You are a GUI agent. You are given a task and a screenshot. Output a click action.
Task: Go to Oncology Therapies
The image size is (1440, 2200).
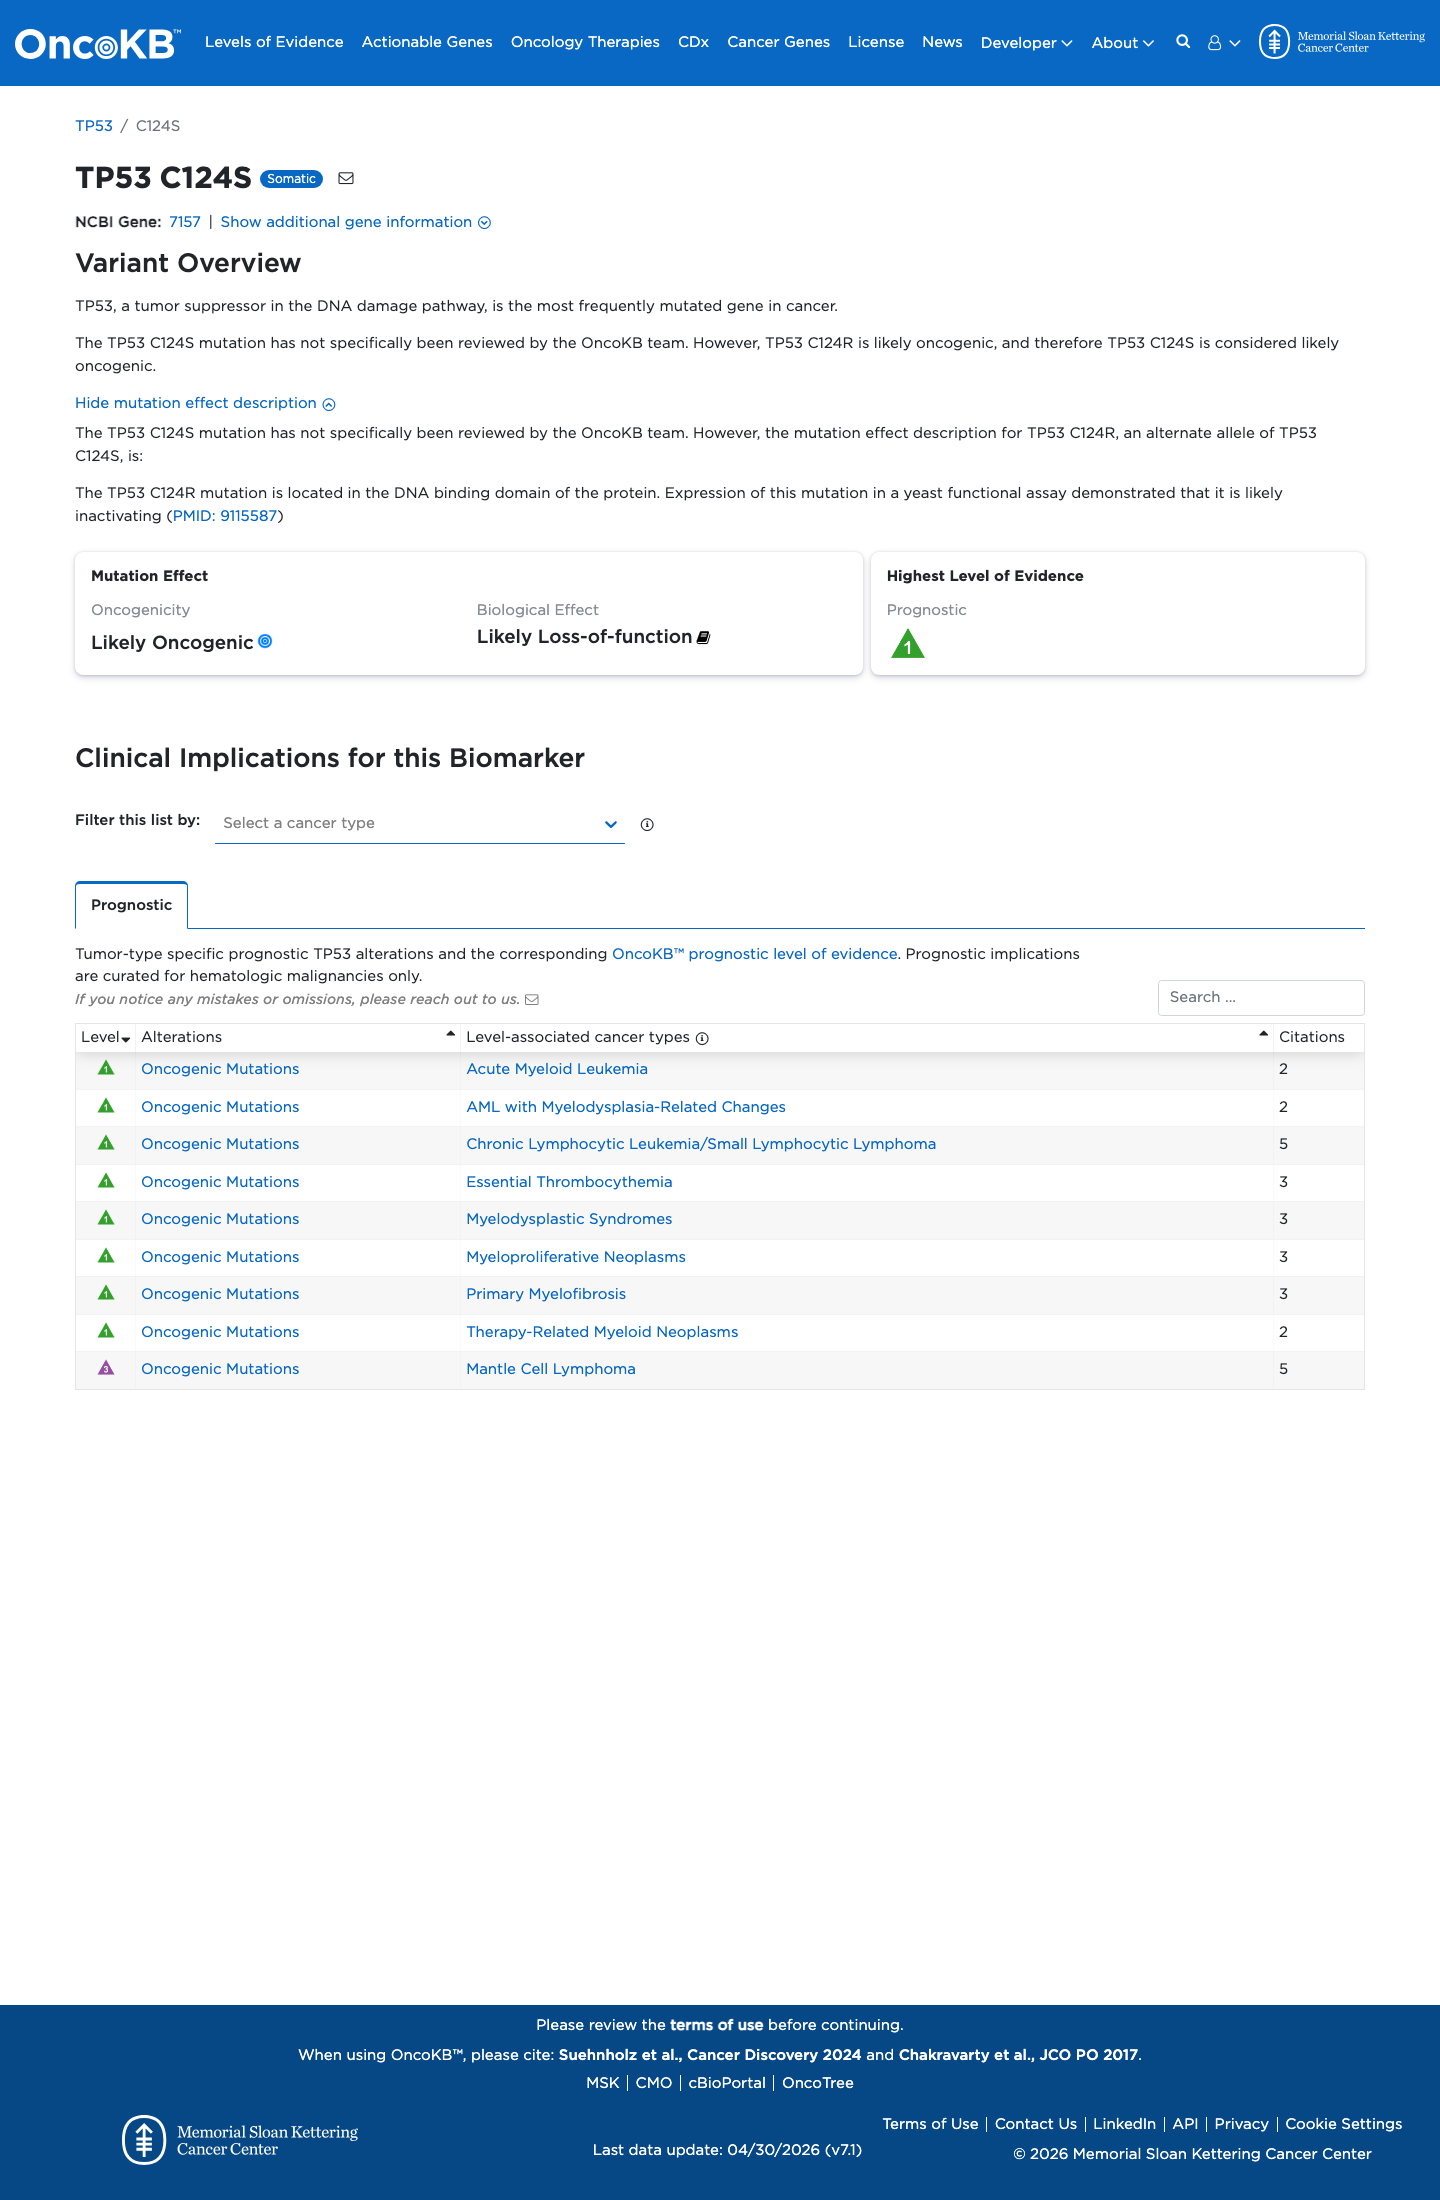[x=585, y=42]
